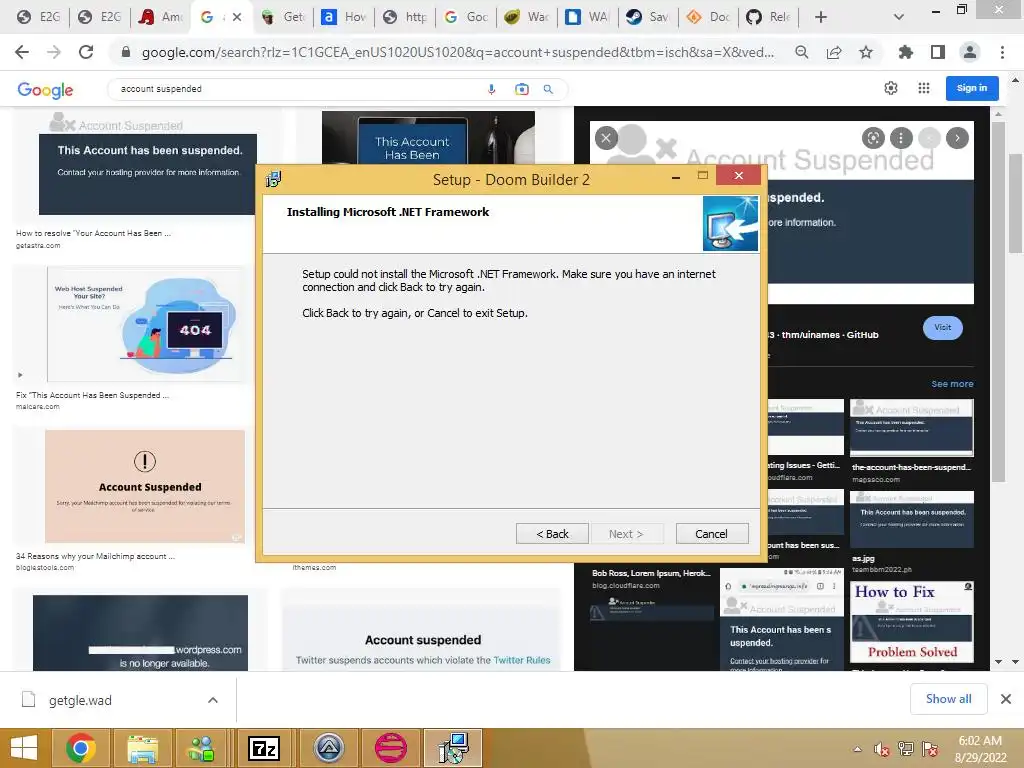Click the Visit button in preview
1024x768 pixels.
(x=942, y=327)
